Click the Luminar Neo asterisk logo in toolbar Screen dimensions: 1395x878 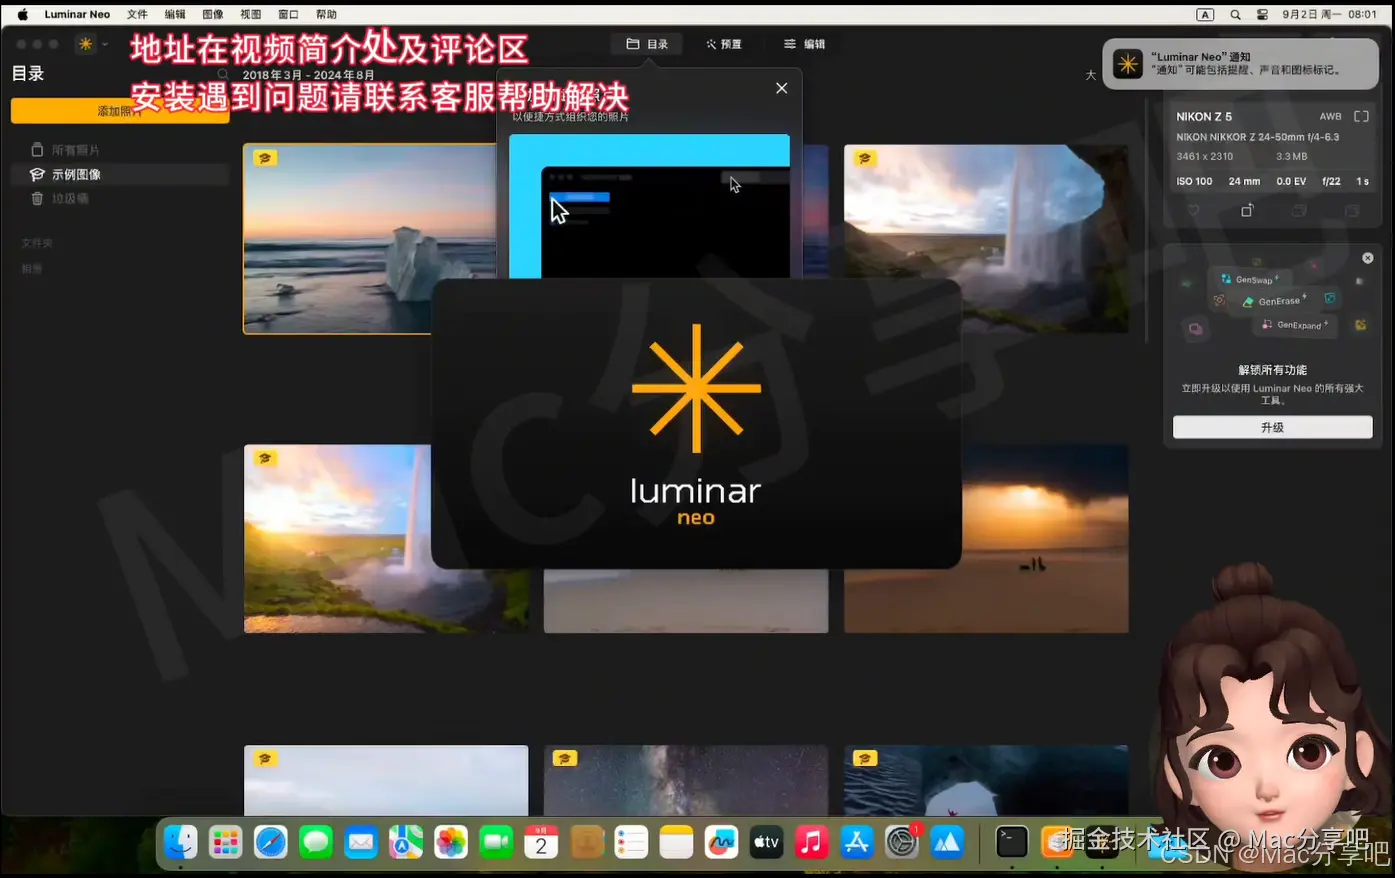point(85,43)
